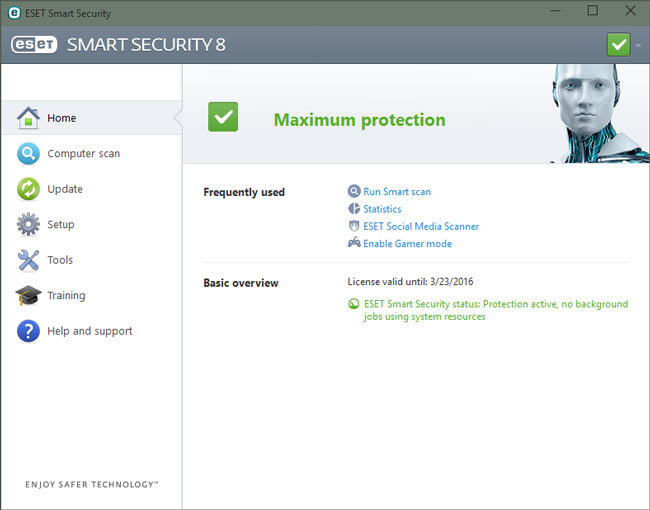Click the ESET Smart Security status message
This screenshot has width=650, height=510.
click(x=495, y=310)
